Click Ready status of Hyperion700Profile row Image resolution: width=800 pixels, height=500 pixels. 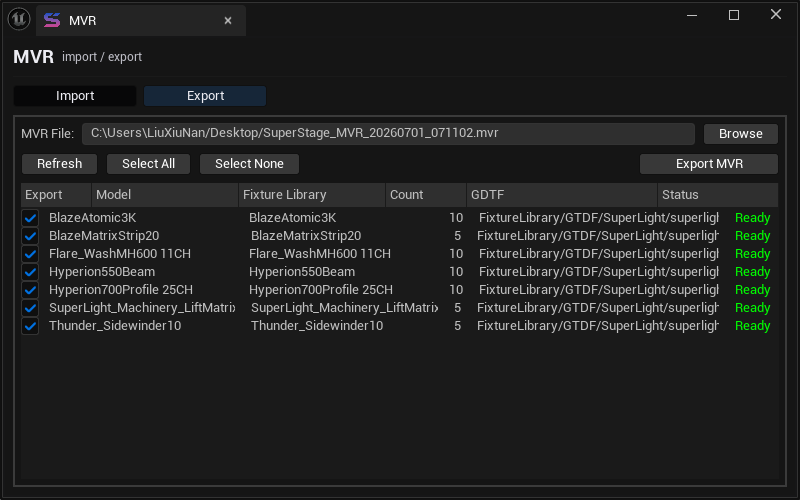click(x=753, y=290)
